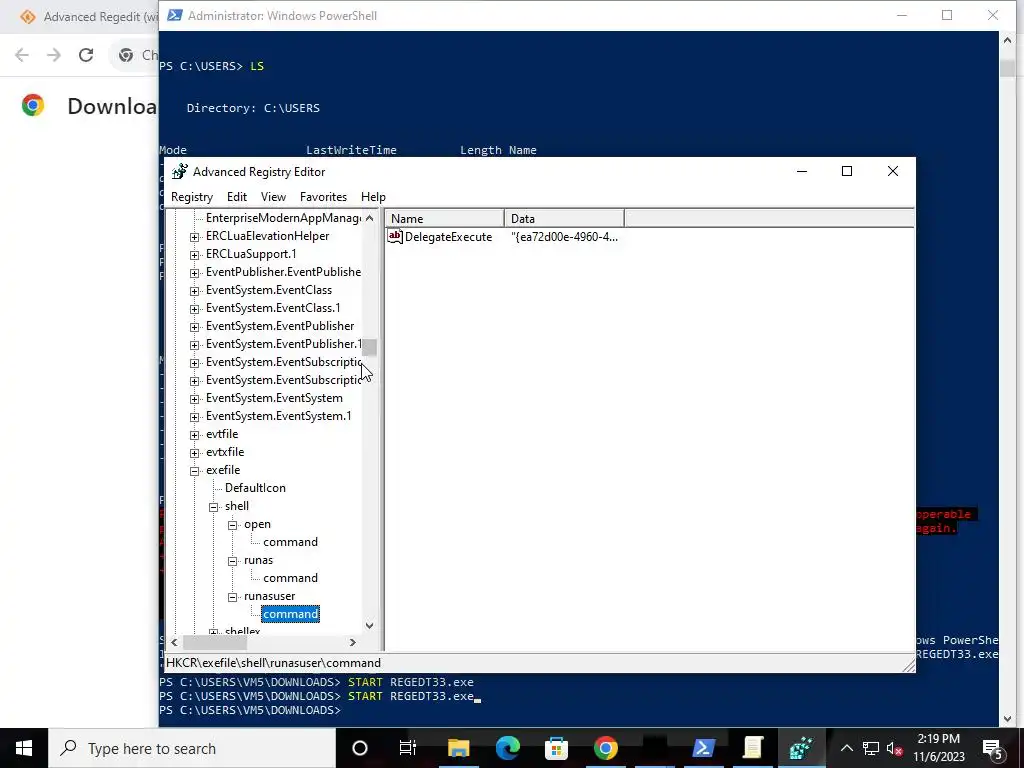Image resolution: width=1024 pixels, height=768 pixels.
Task: Click the PowerShell scroll down arrow
Action: coord(1006,719)
